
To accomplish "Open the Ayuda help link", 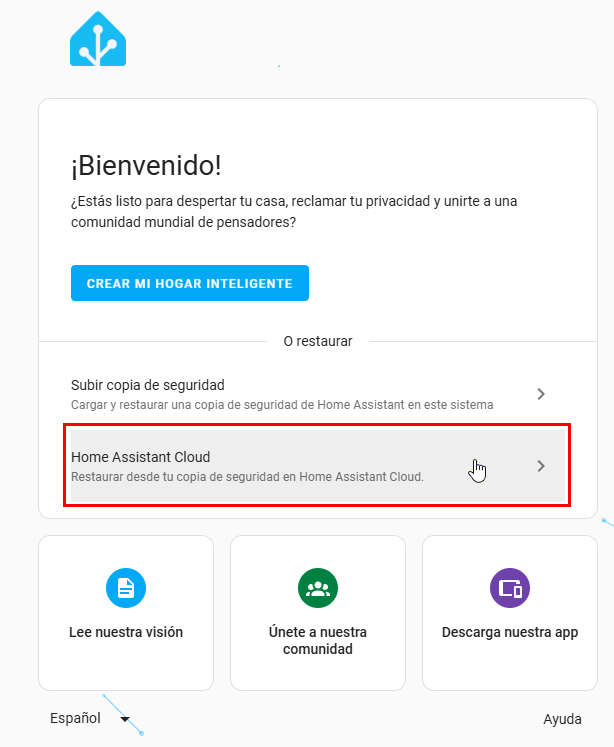I will coord(562,719).
